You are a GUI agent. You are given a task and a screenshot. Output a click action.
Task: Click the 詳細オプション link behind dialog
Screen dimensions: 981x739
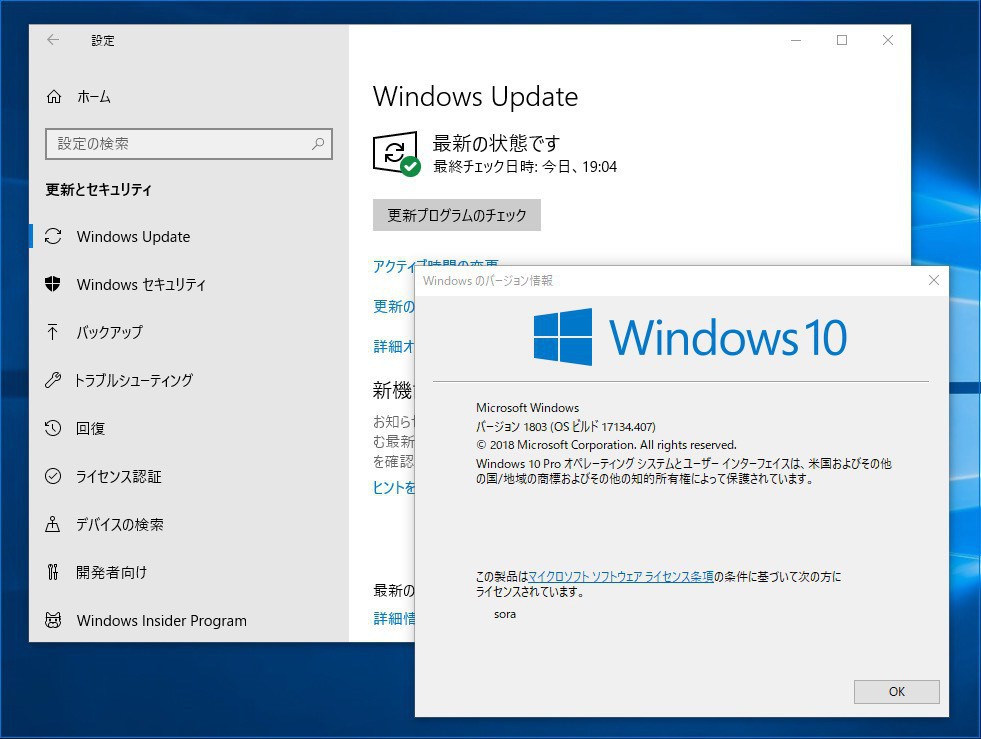pyautogui.click(x=394, y=346)
